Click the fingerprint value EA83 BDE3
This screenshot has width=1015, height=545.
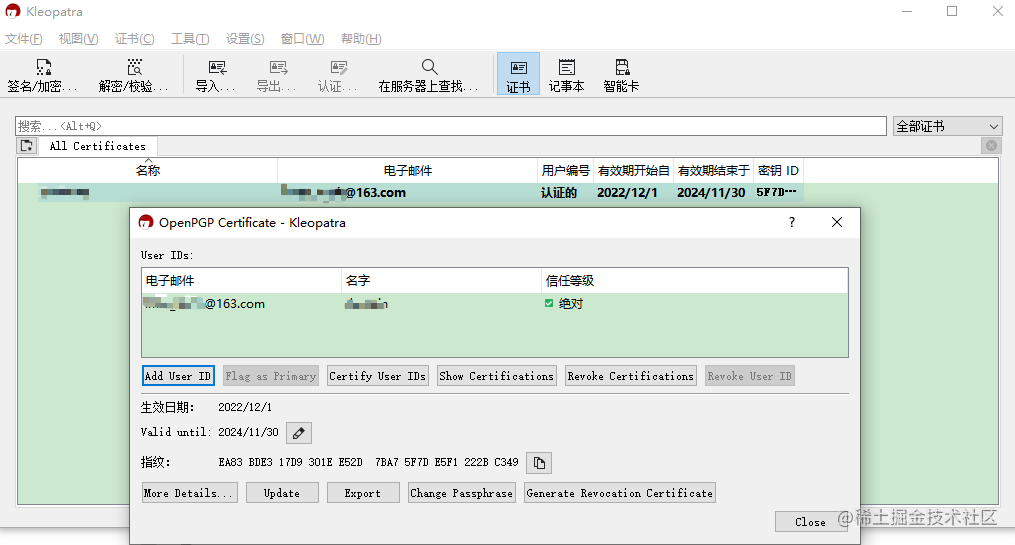pyautogui.click(x=368, y=462)
